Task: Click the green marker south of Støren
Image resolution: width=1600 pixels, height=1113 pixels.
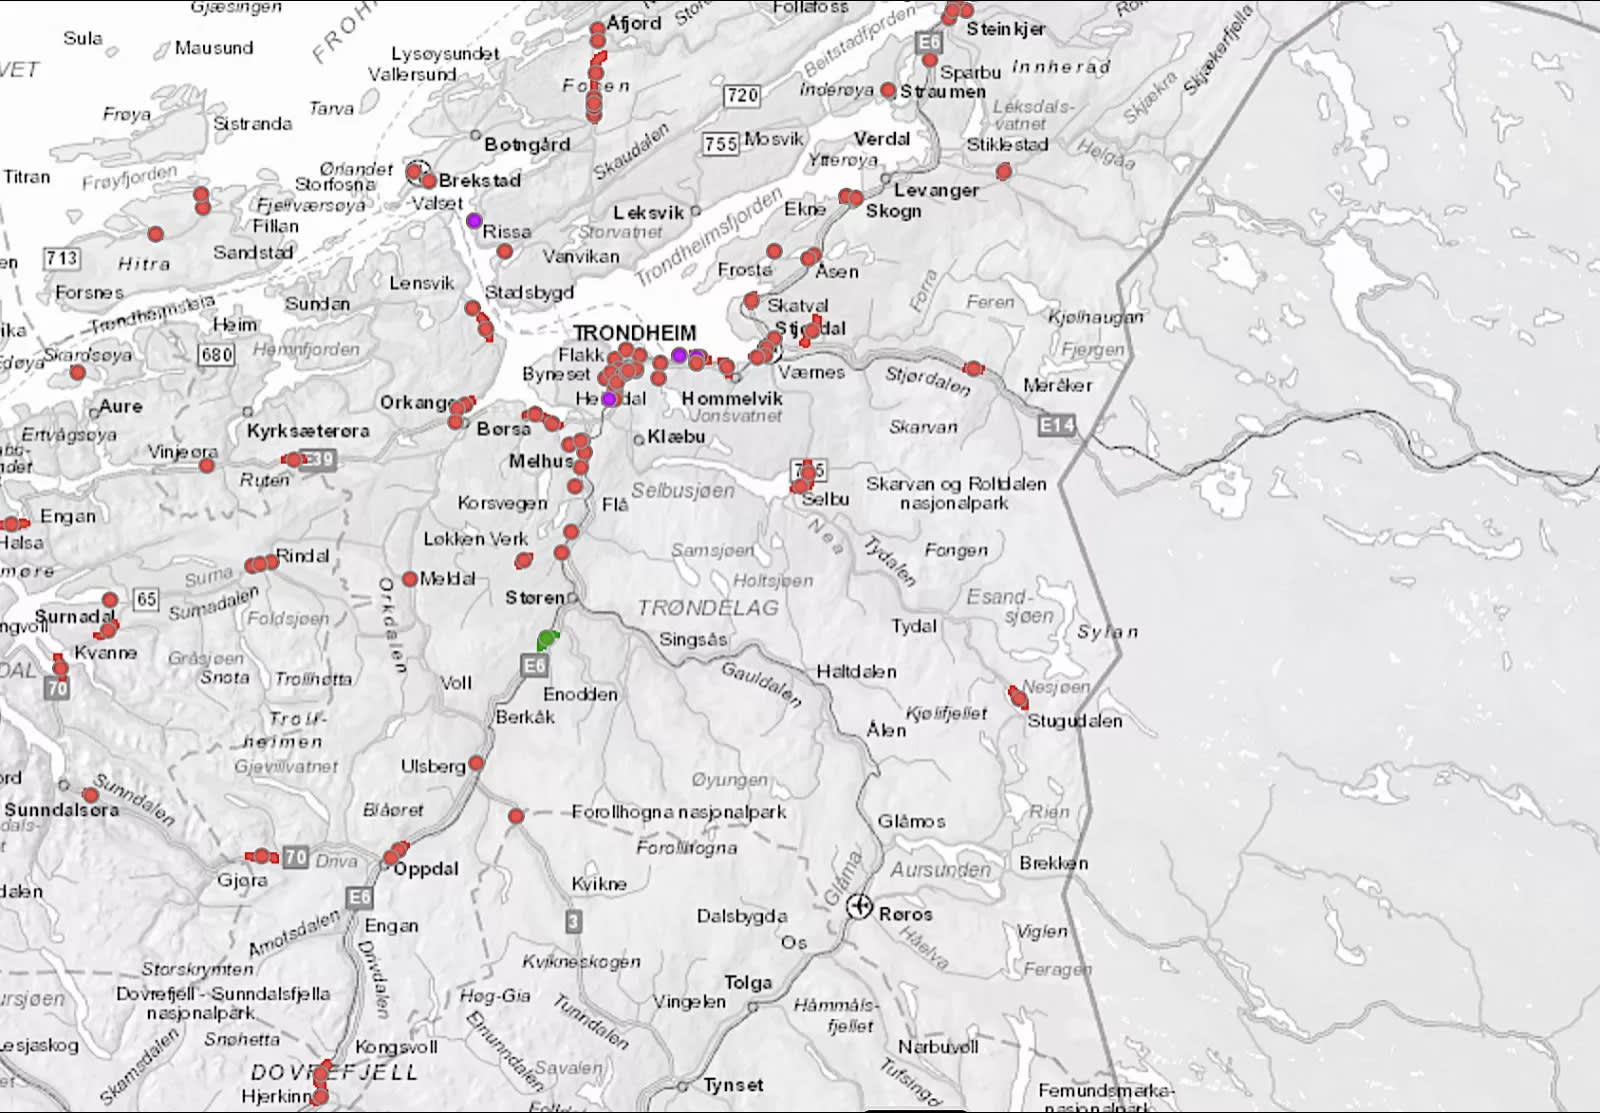Action: tap(547, 640)
